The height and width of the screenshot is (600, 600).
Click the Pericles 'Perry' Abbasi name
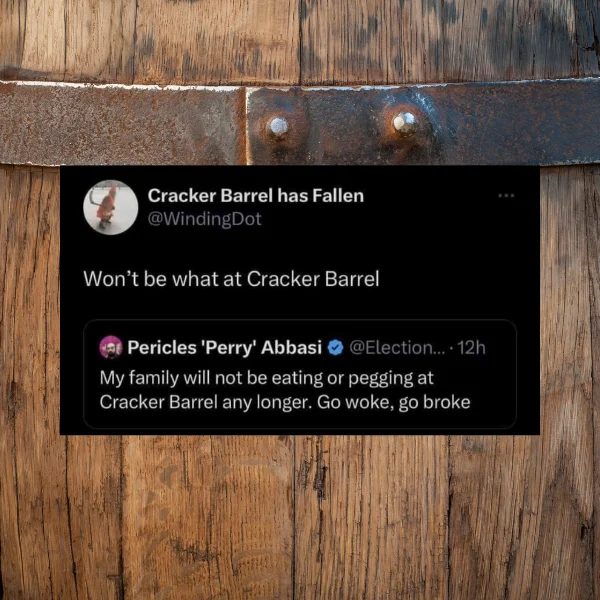(225, 347)
